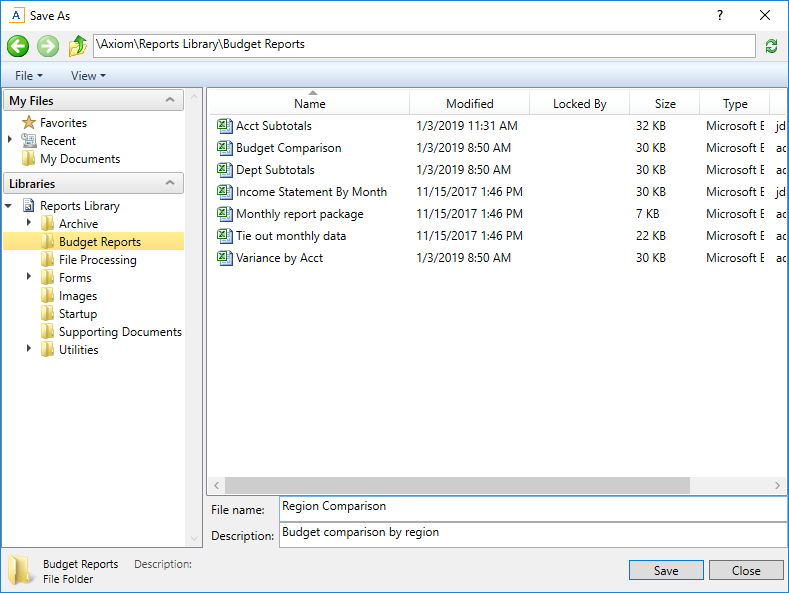Sort files by Modified column header
Screen dimensions: 789x593
[469, 104]
